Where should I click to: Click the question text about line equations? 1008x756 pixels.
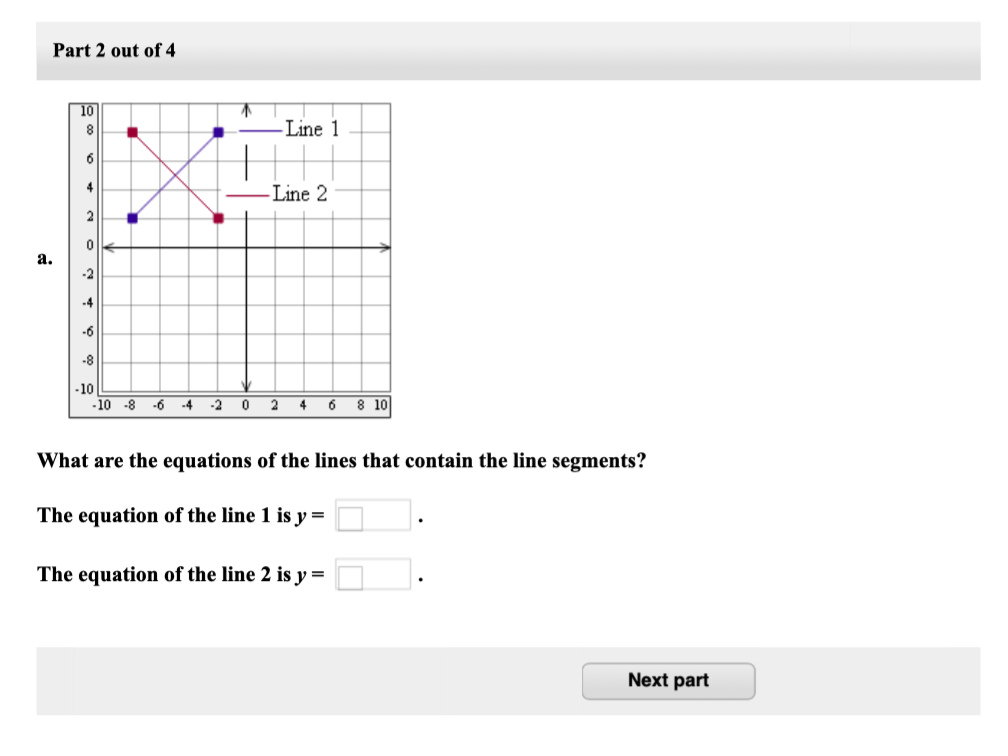340,461
